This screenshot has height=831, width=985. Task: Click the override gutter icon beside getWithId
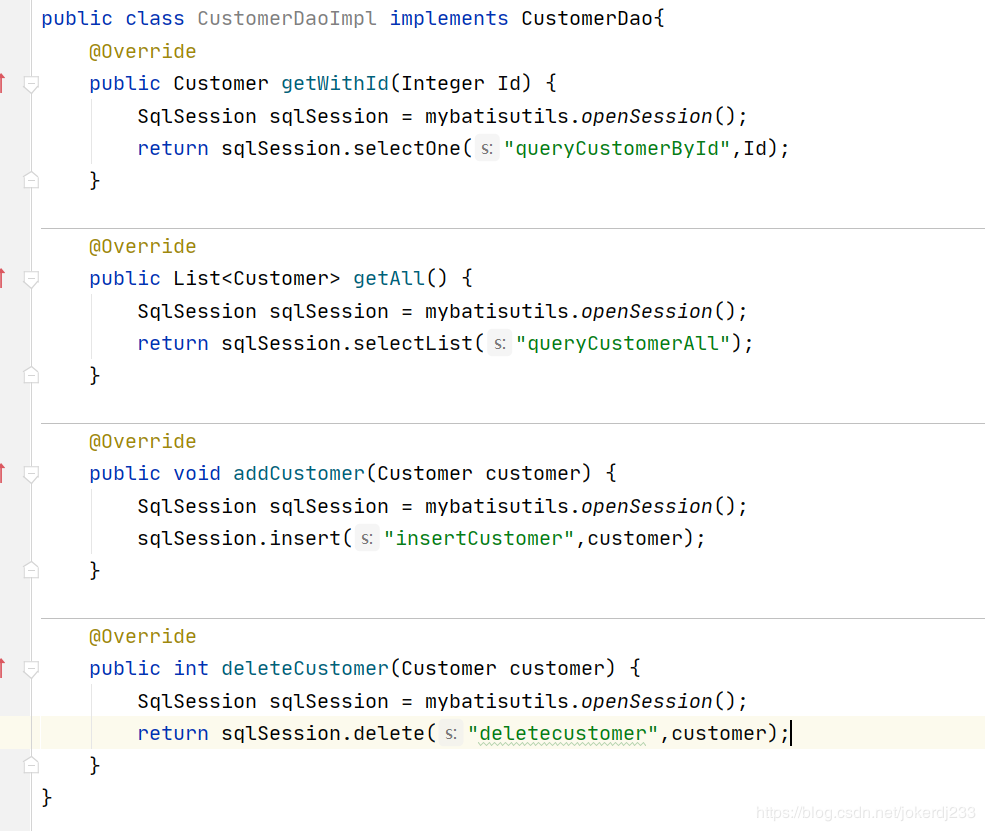3,83
